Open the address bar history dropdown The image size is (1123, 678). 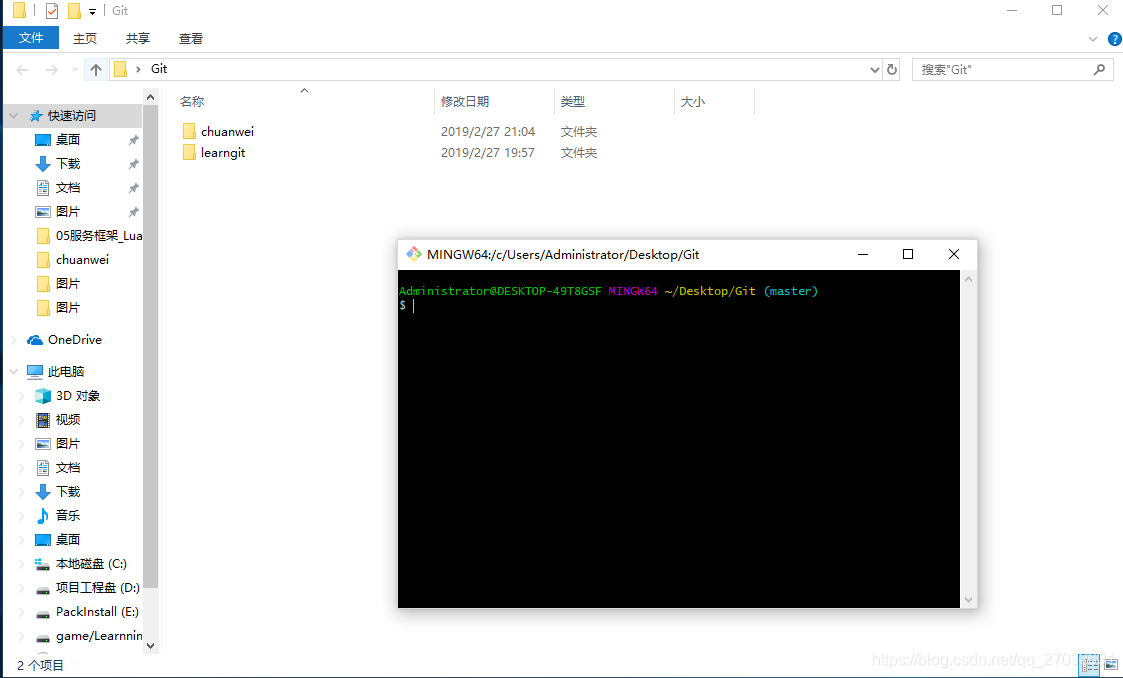point(874,69)
